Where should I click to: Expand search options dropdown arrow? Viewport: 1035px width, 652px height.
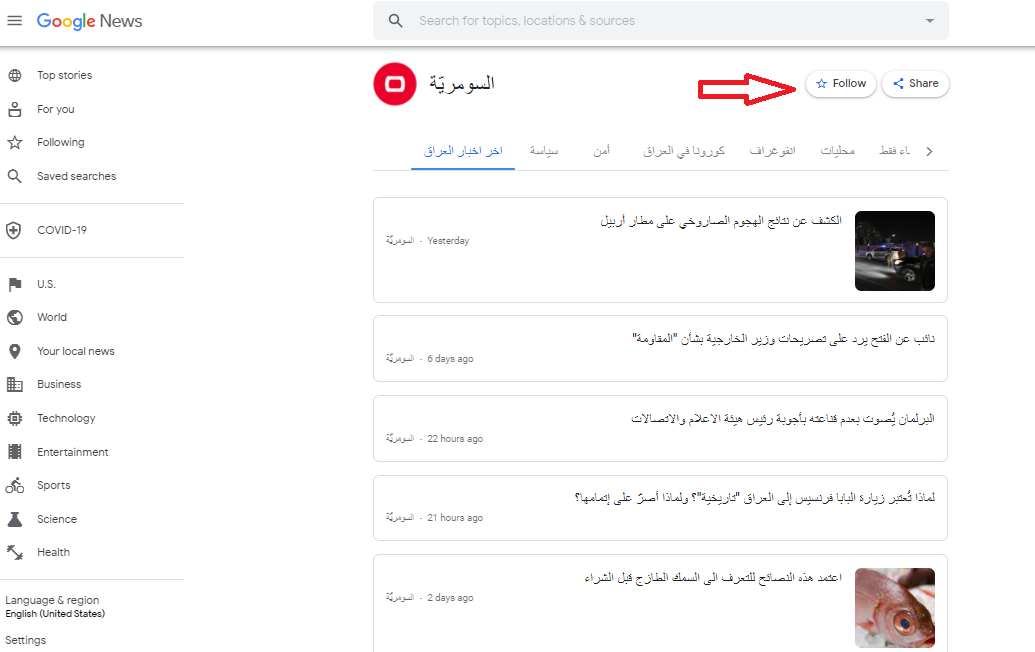click(929, 21)
